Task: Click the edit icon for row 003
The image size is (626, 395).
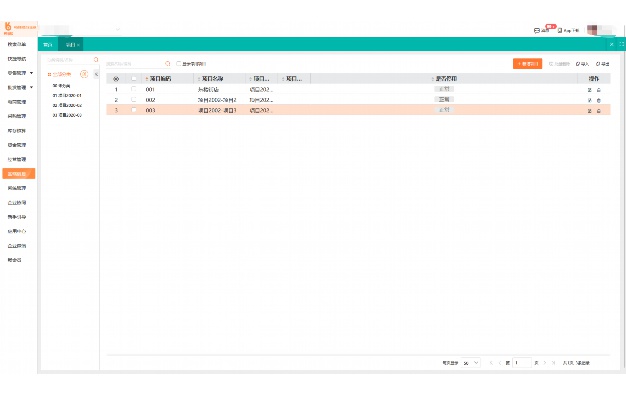Action: (589, 111)
